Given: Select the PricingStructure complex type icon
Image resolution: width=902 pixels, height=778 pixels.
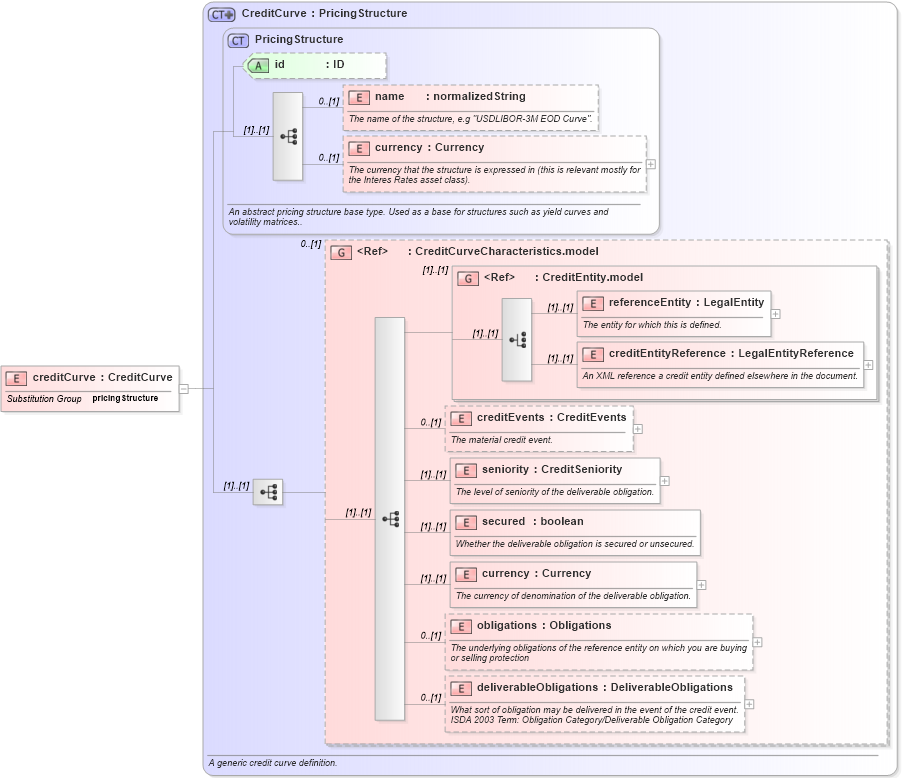Looking at the screenshot, I should click(238, 41).
